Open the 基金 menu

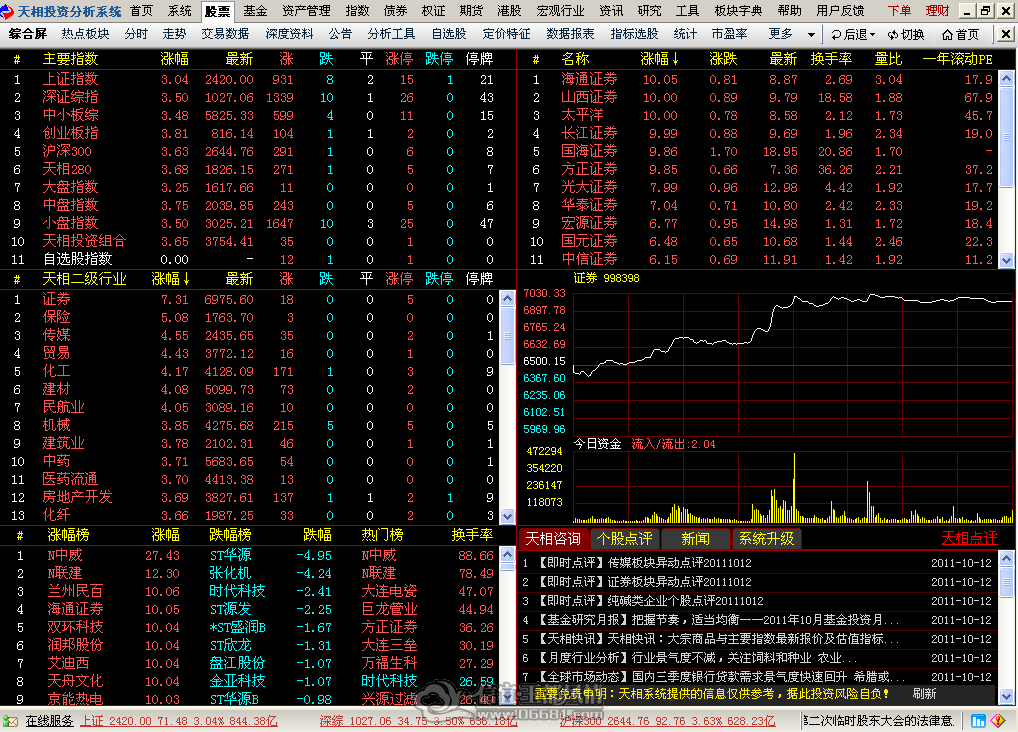255,11
